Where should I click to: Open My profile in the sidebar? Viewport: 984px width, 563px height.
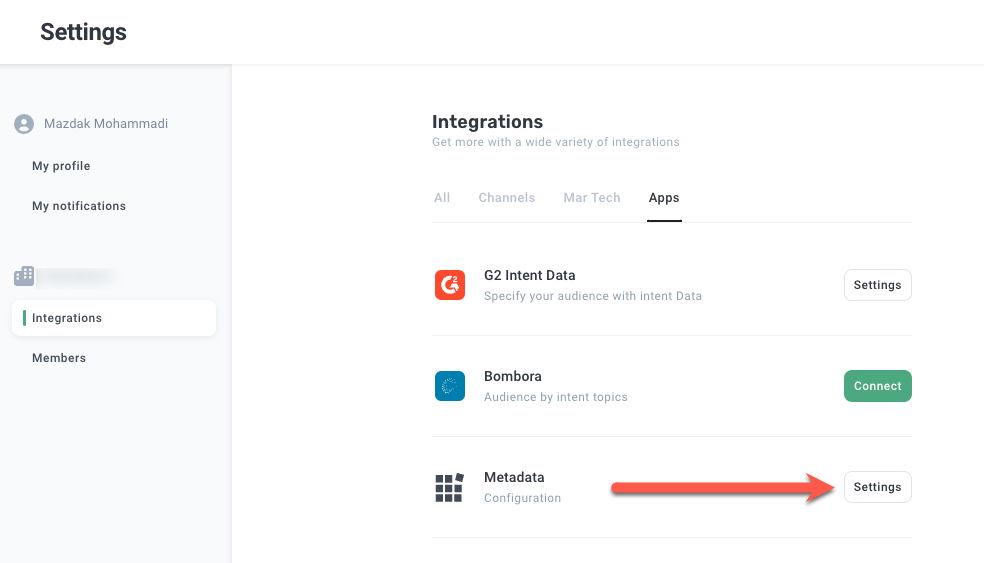click(x=61, y=166)
